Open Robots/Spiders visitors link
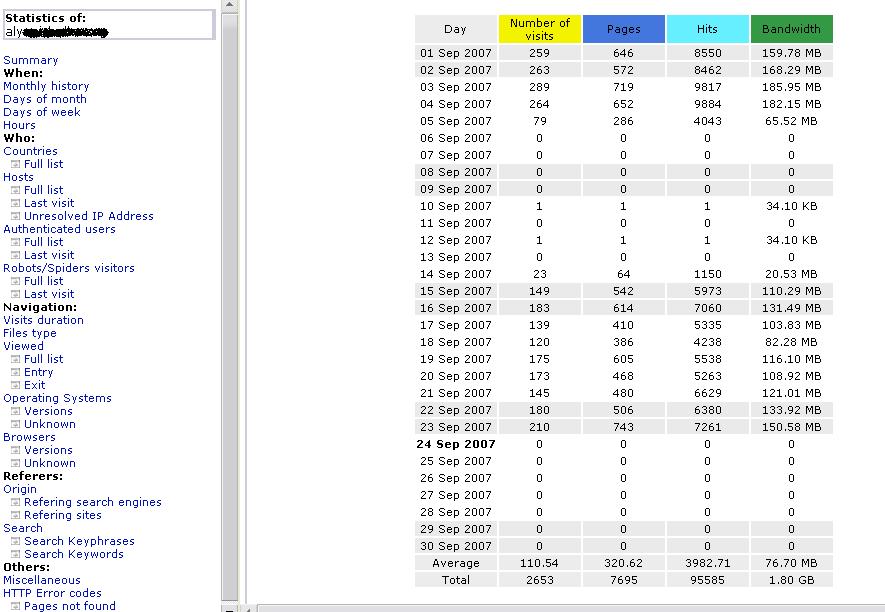This screenshot has width=885, height=612. coord(69,268)
